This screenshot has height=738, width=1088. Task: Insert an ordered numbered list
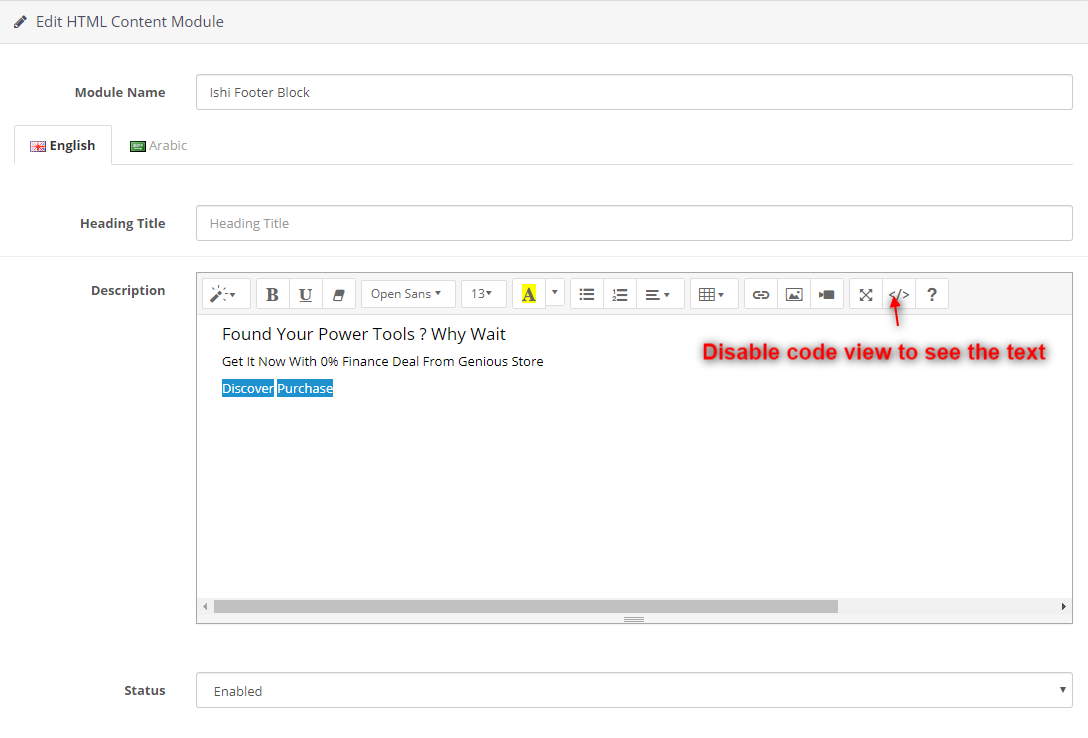click(x=620, y=294)
